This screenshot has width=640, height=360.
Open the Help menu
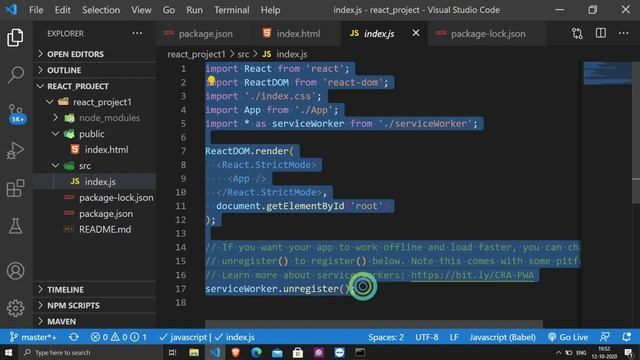270,10
